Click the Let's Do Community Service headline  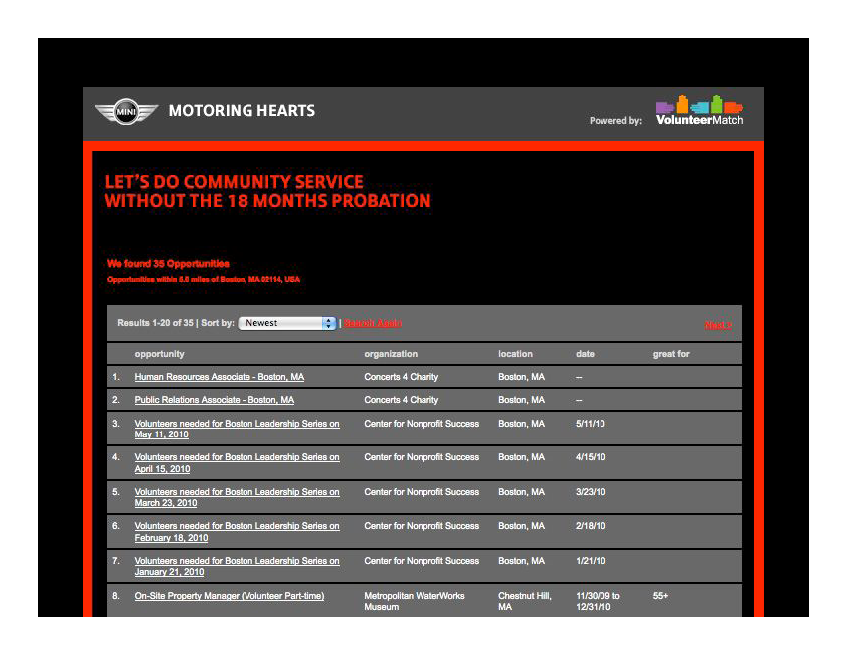tap(267, 191)
